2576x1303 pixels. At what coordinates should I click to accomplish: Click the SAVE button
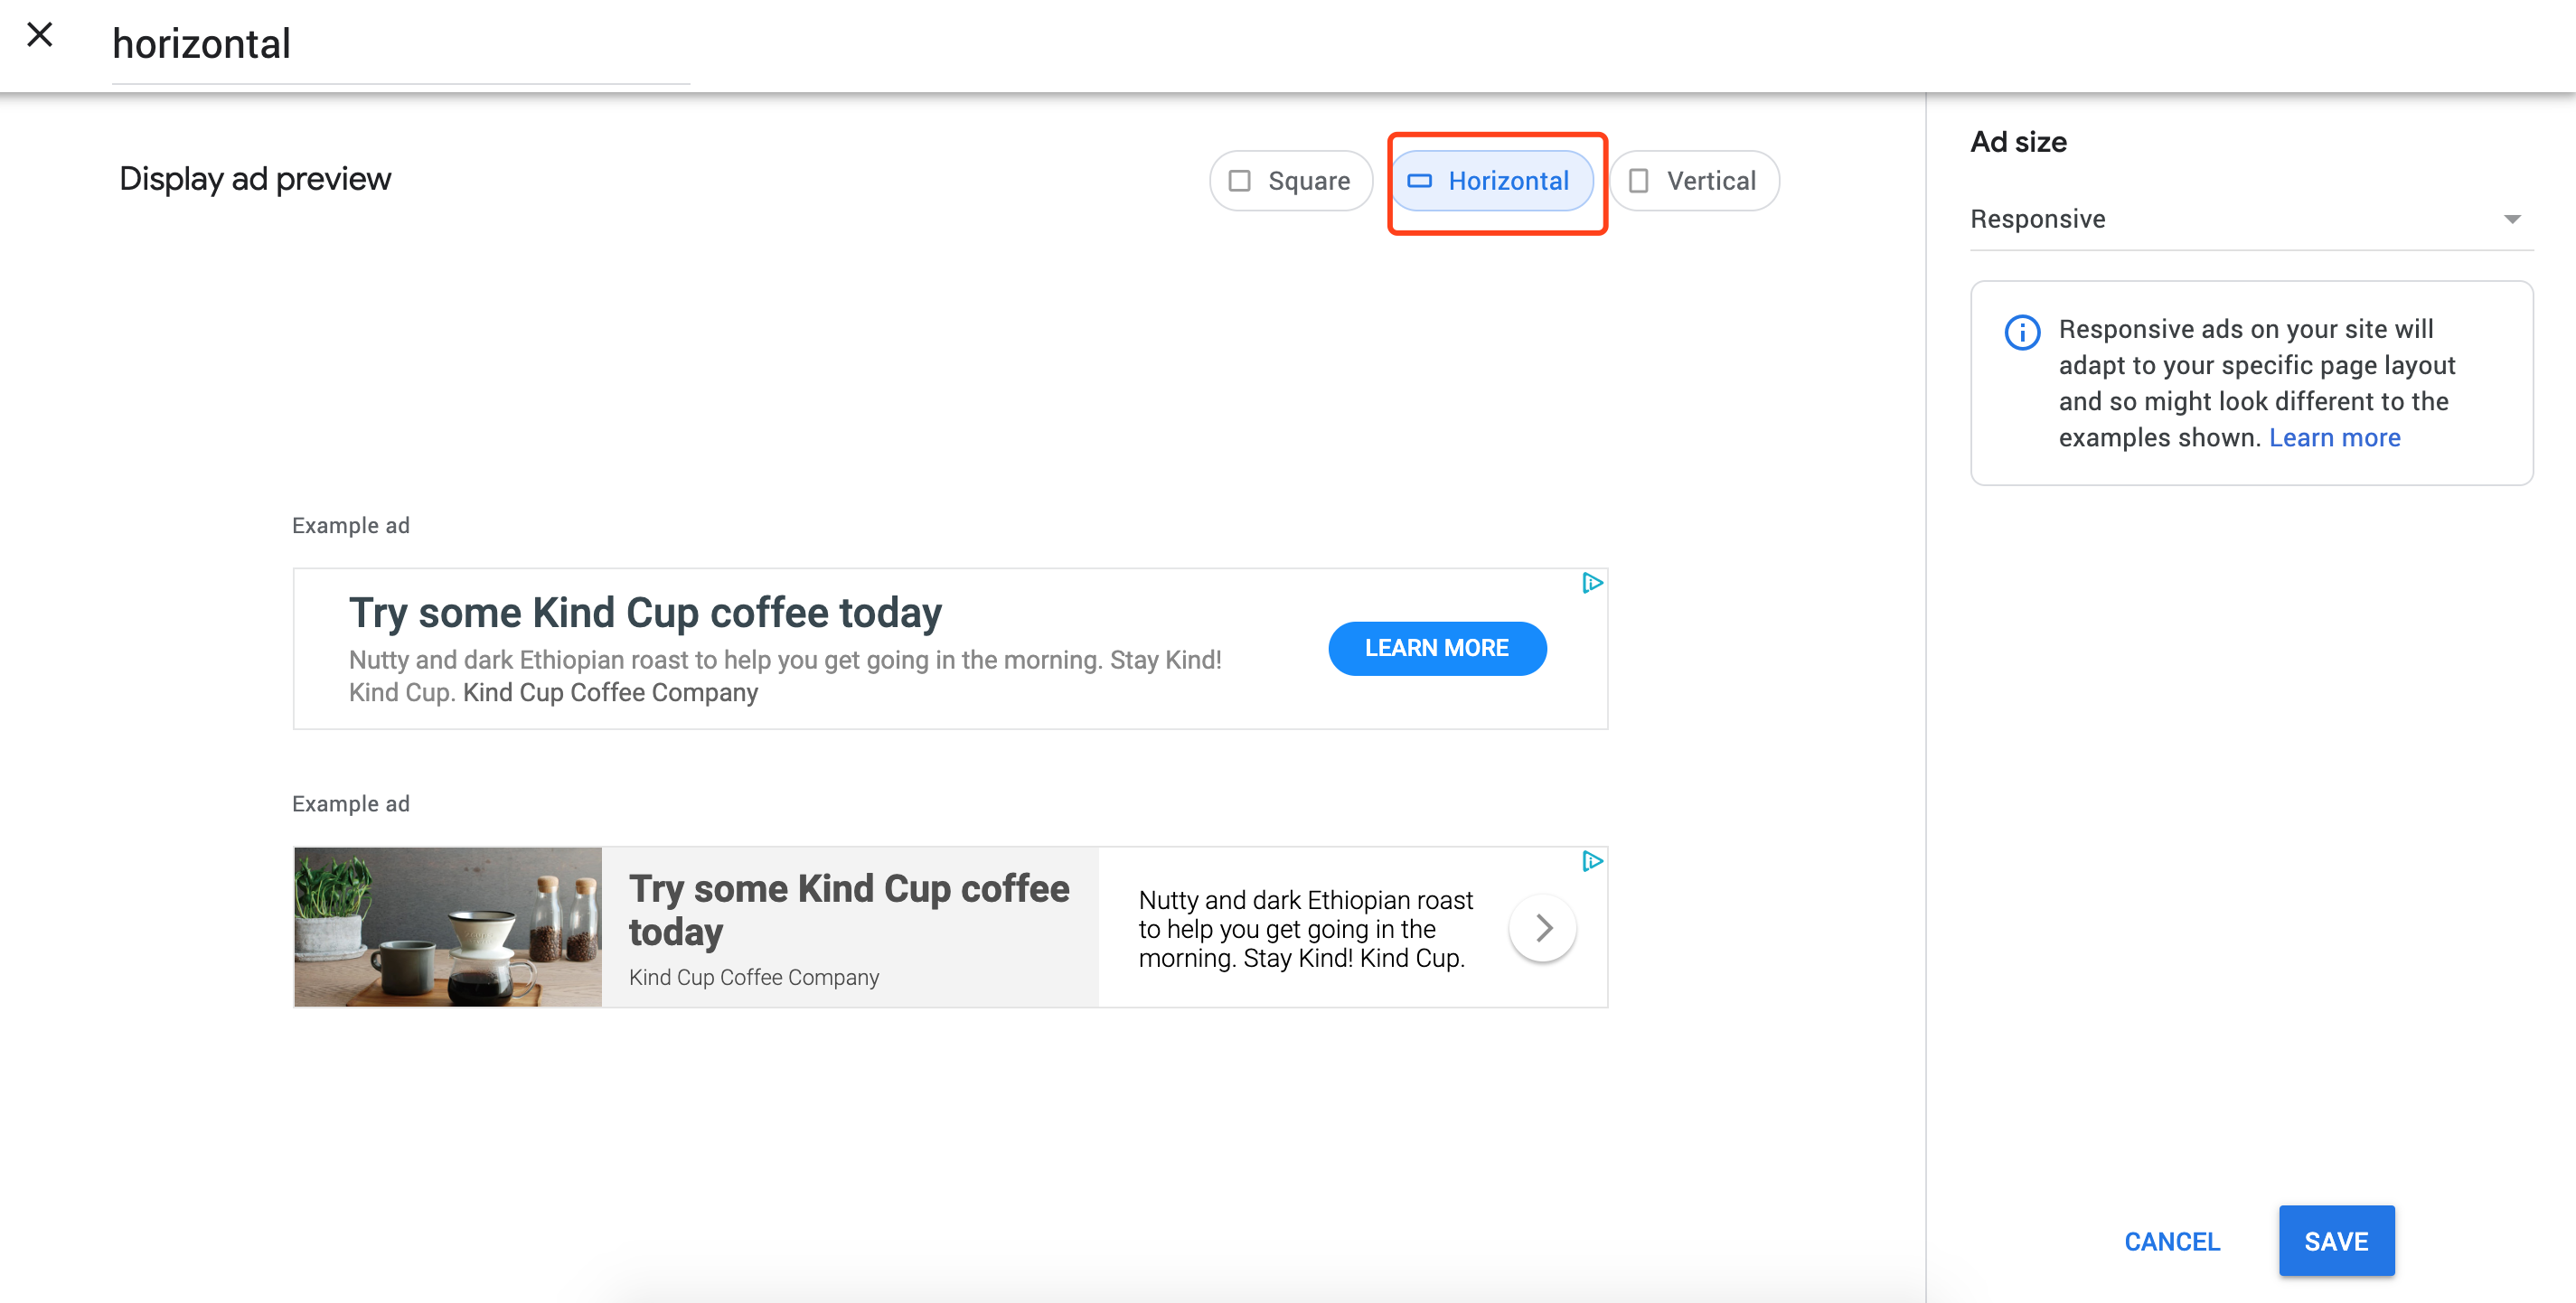coord(2336,1241)
